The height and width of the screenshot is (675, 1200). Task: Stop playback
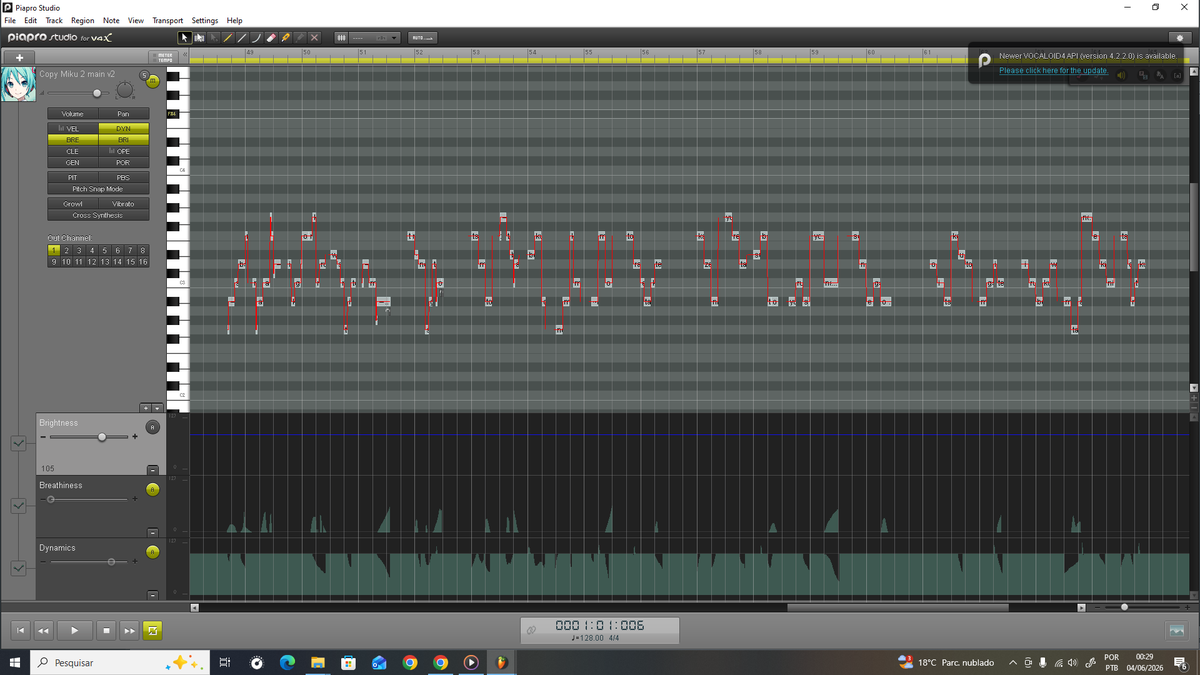(107, 630)
